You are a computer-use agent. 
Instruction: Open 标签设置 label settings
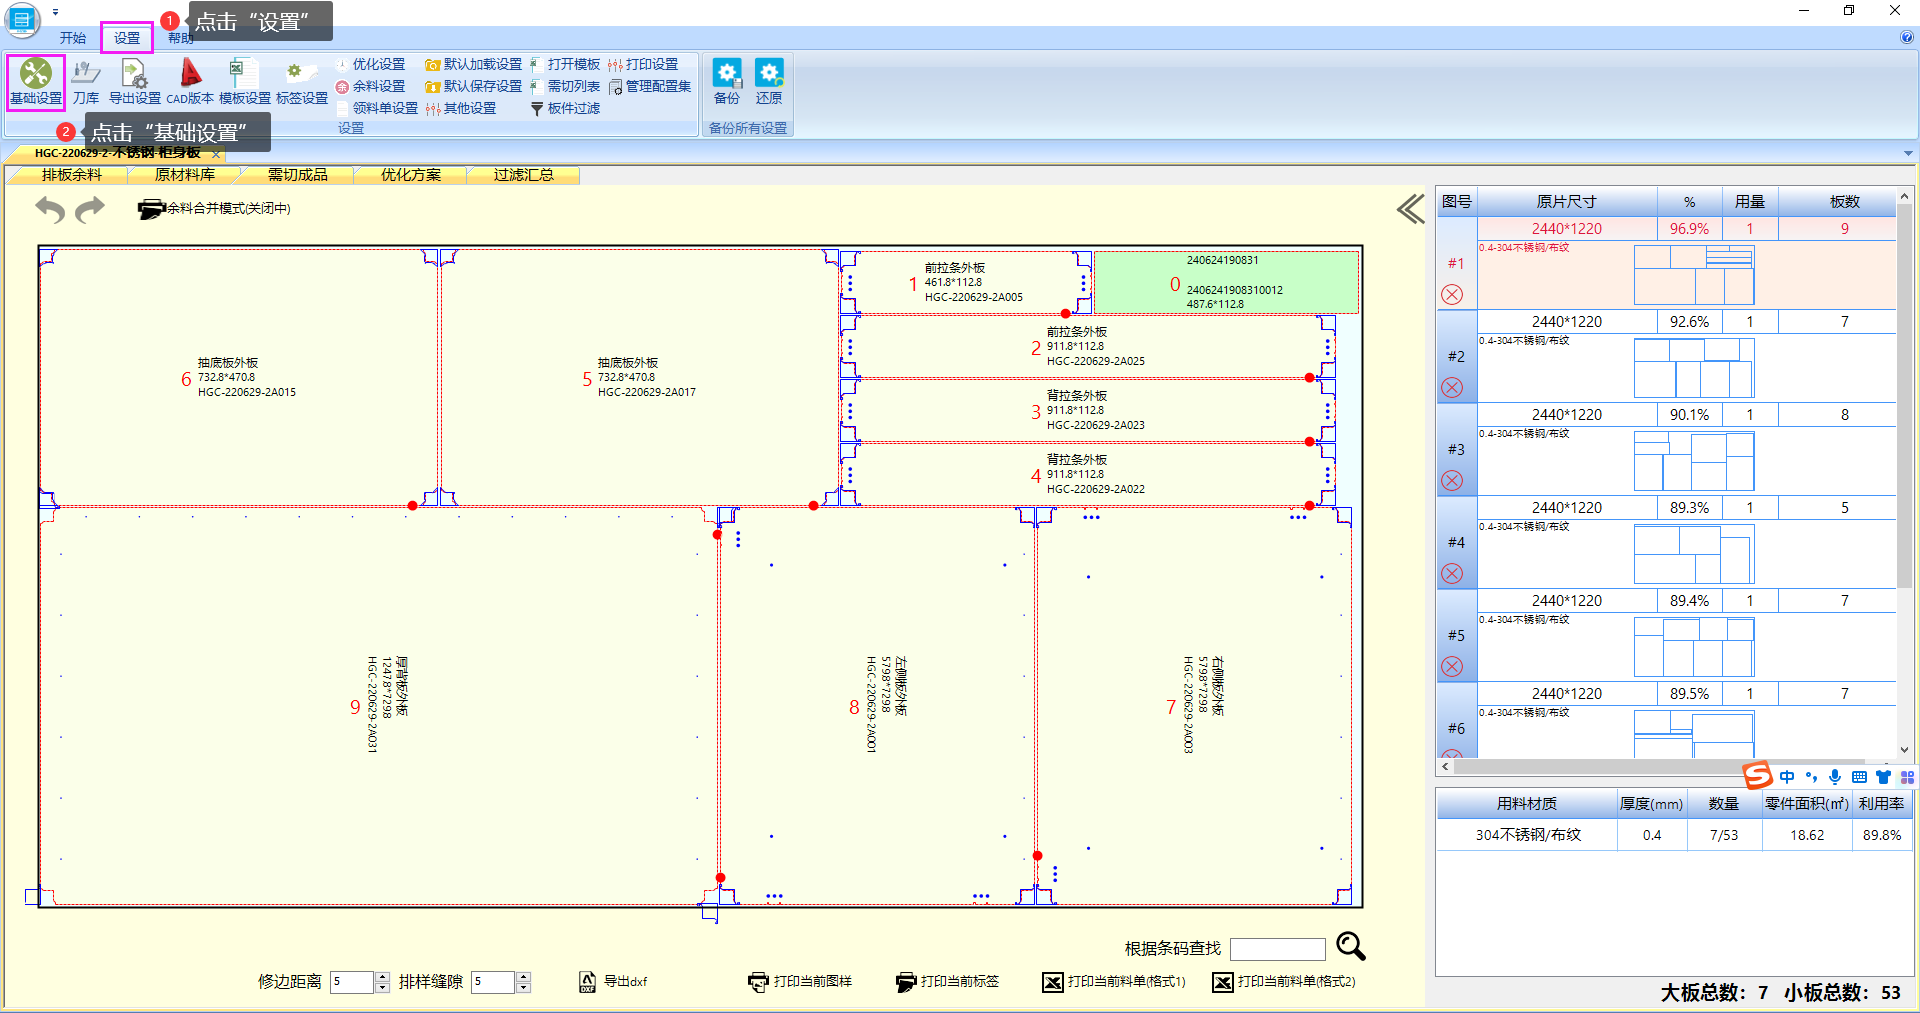pyautogui.click(x=302, y=82)
